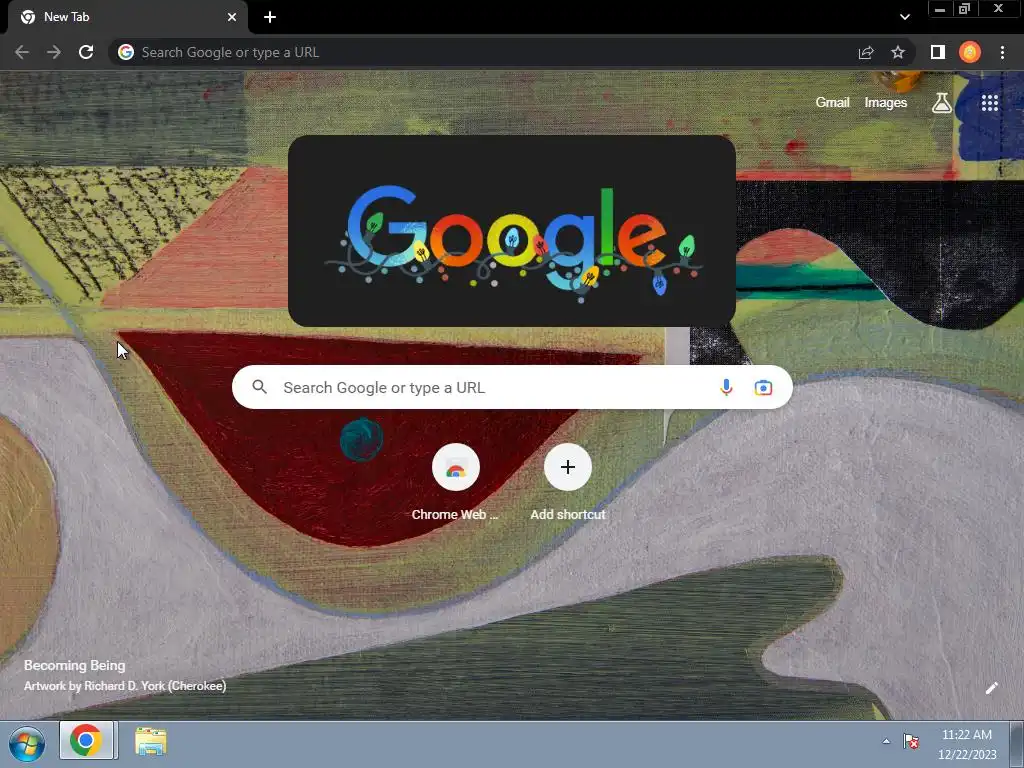Open Google Images link
The width and height of the screenshot is (1024, 768).
click(886, 103)
